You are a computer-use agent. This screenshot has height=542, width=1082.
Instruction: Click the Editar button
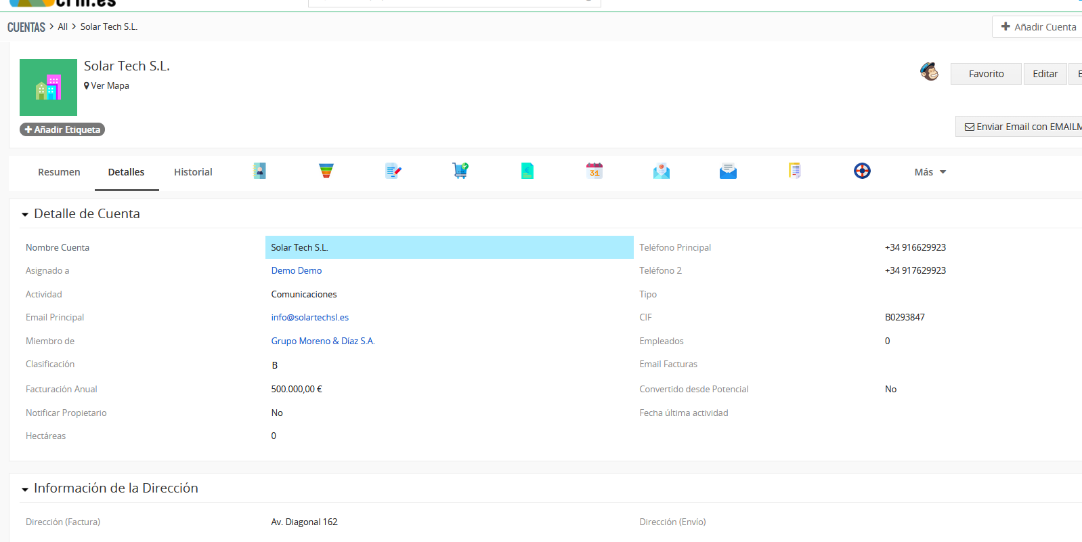click(x=1045, y=74)
